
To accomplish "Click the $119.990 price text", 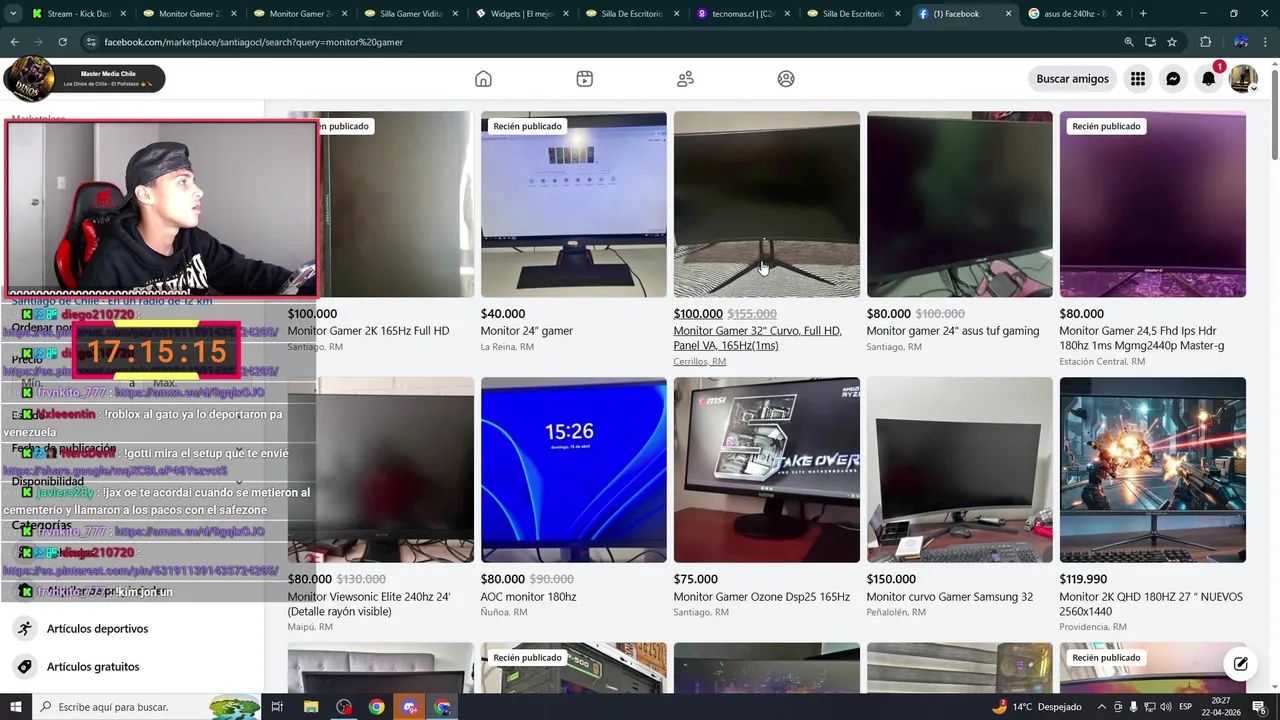I will click(x=1085, y=579).
